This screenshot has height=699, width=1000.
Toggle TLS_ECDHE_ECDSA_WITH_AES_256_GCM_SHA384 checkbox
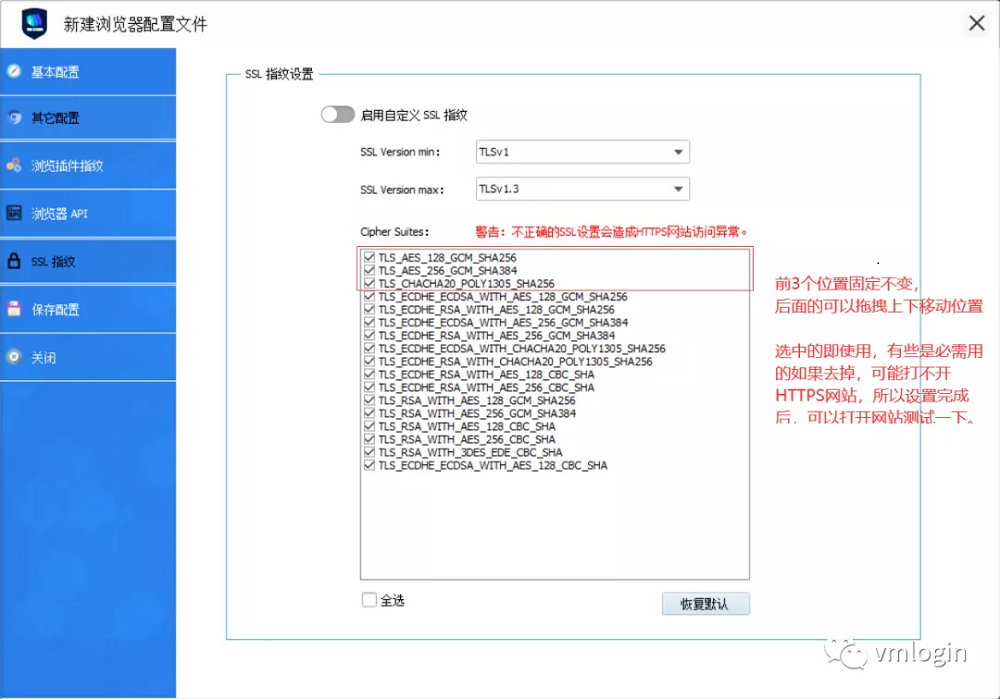point(369,322)
